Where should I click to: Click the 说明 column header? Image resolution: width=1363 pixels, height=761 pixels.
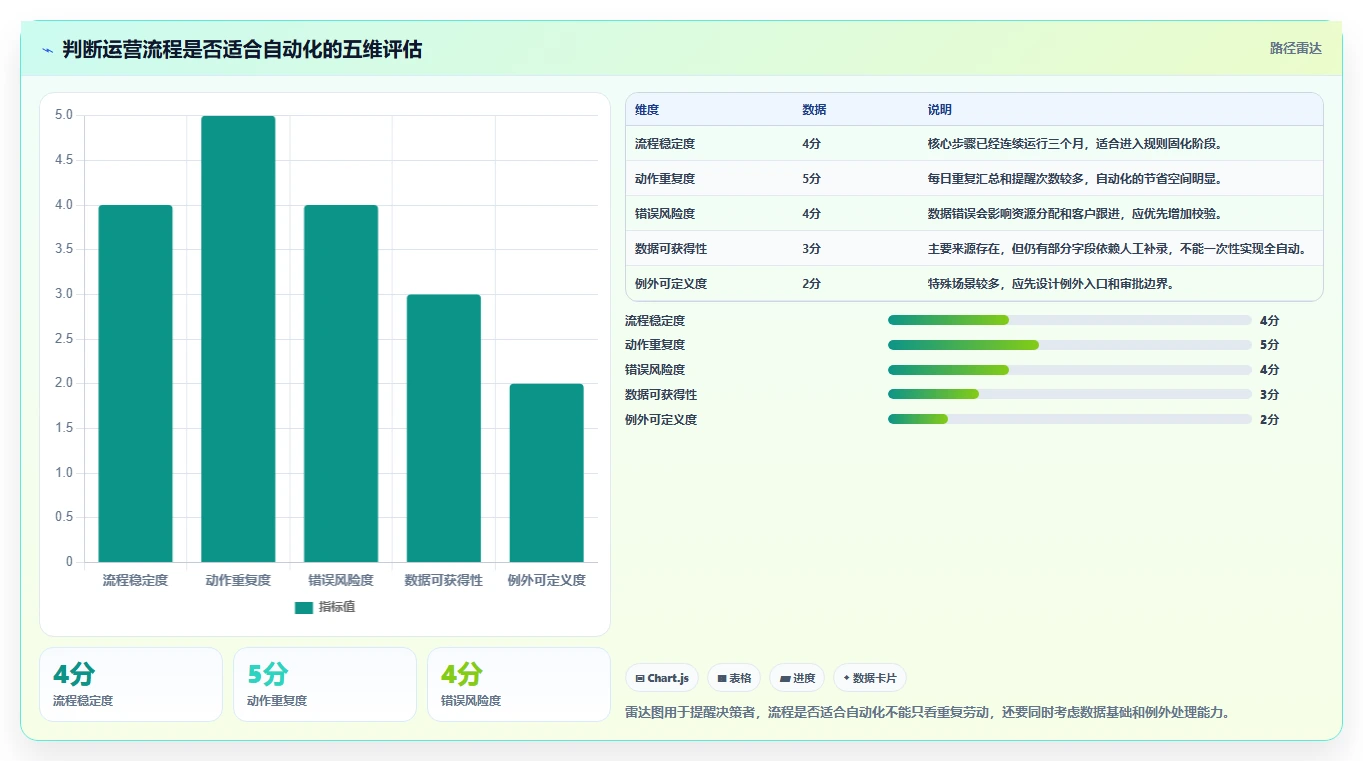[x=940, y=110]
